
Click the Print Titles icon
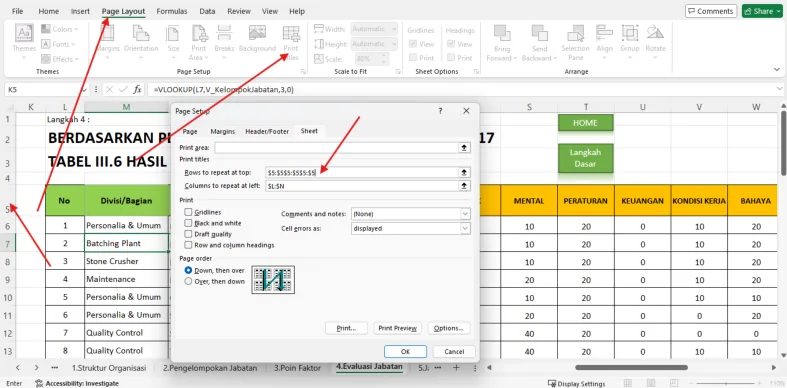(x=291, y=33)
